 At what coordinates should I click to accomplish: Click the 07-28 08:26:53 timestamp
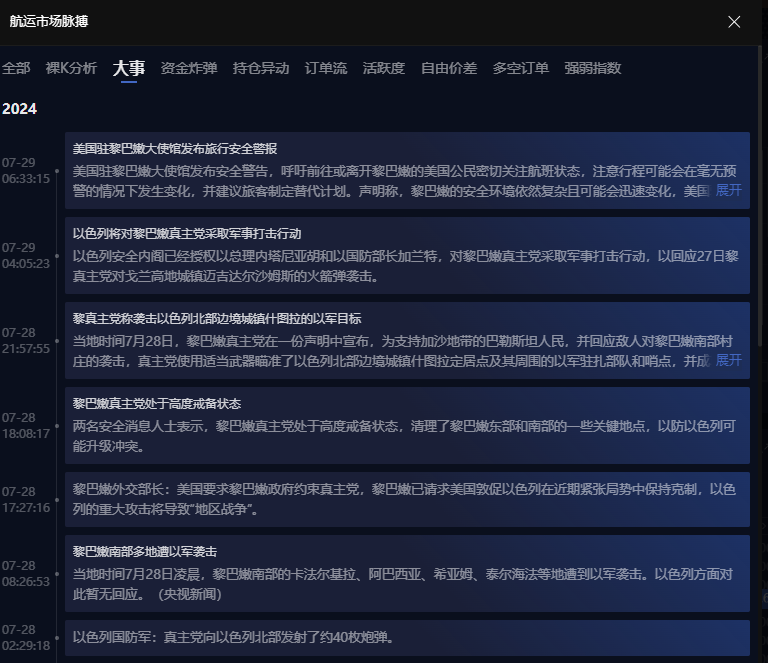25,573
